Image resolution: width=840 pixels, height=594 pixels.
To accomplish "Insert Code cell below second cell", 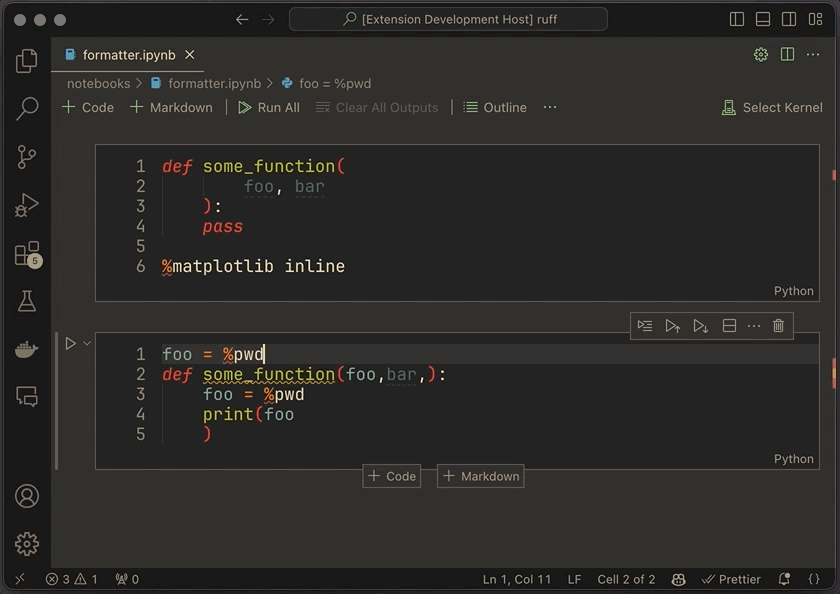I will 392,476.
